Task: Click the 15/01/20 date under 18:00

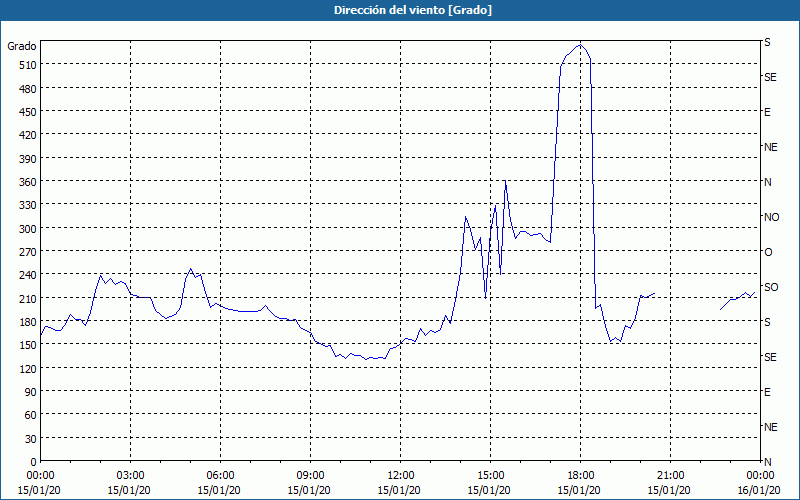Action: 581,490
